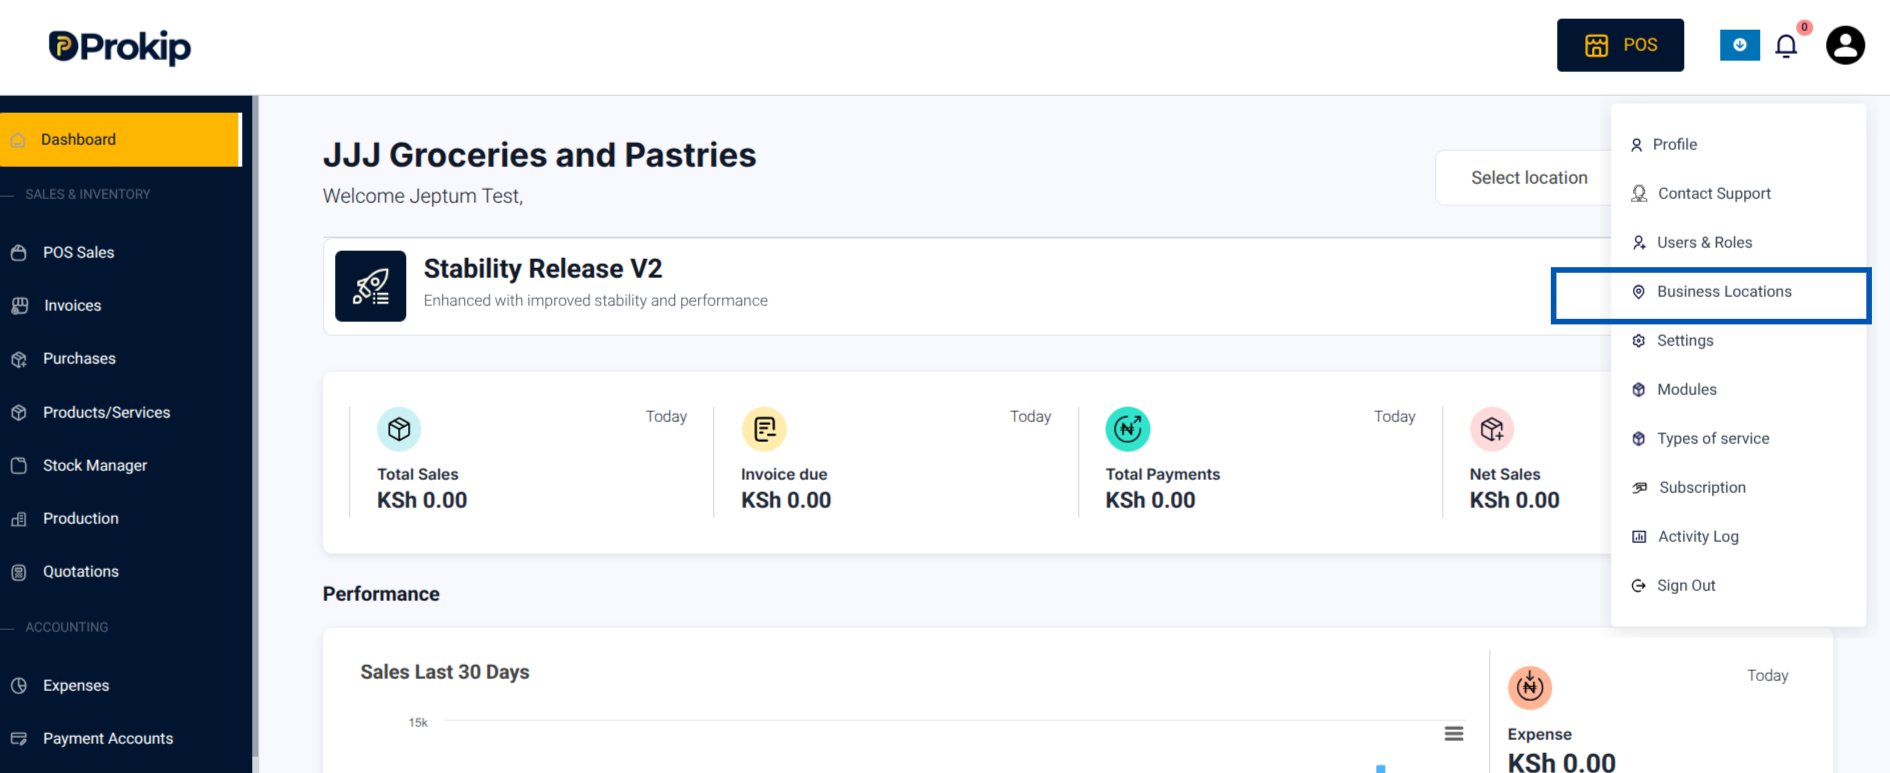Open Payment Accounts in the sidebar
The height and width of the screenshot is (773, 1890).
pos(108,739)
